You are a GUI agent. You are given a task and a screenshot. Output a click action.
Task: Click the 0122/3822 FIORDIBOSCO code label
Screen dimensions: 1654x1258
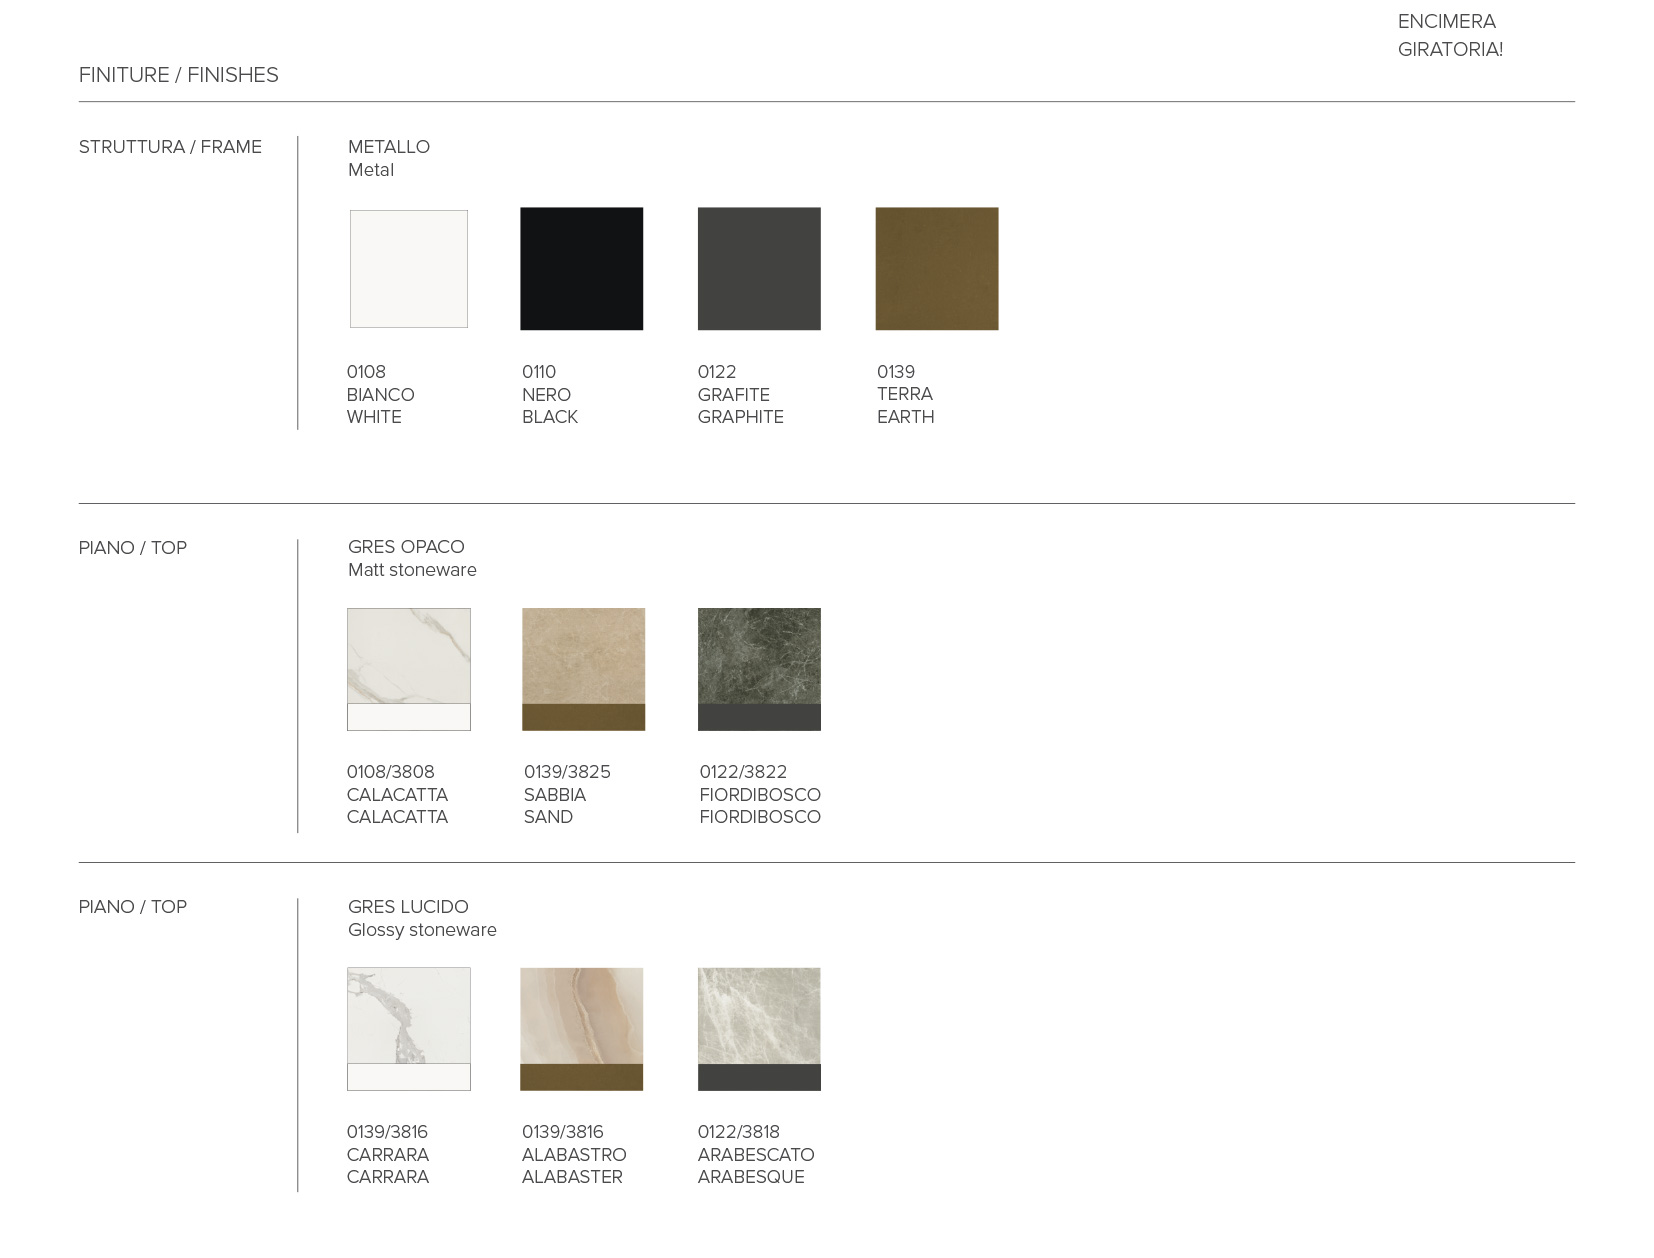click(x=759, y=794)
